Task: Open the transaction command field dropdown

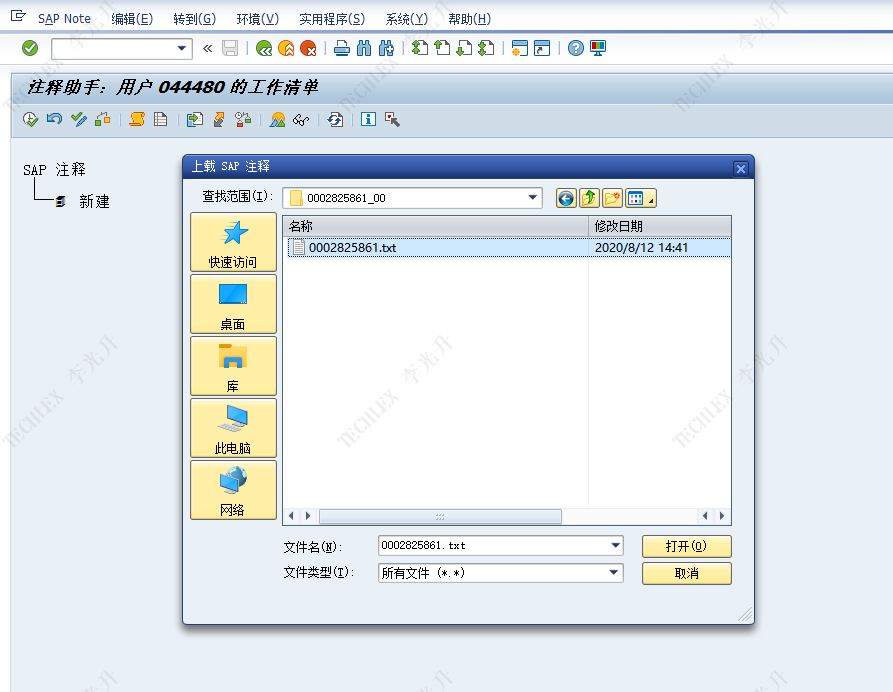Action: [182, 48]
